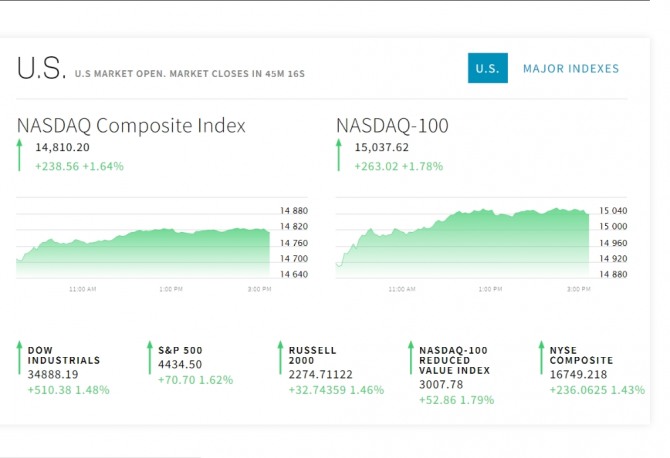Switch to the Major Indexes tab
Screen dimensions: 670x458
(571, 68)
